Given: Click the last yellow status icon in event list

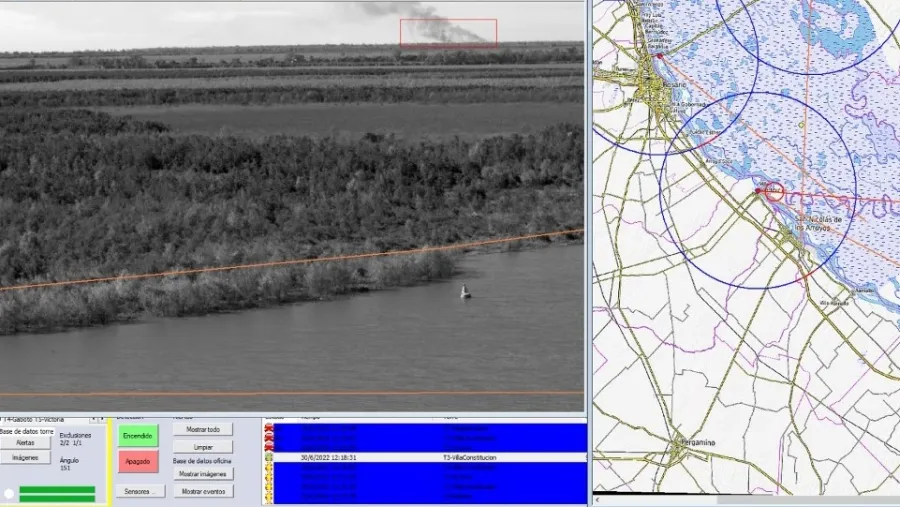Looking at the screenshot, I should tap(269, 496).
